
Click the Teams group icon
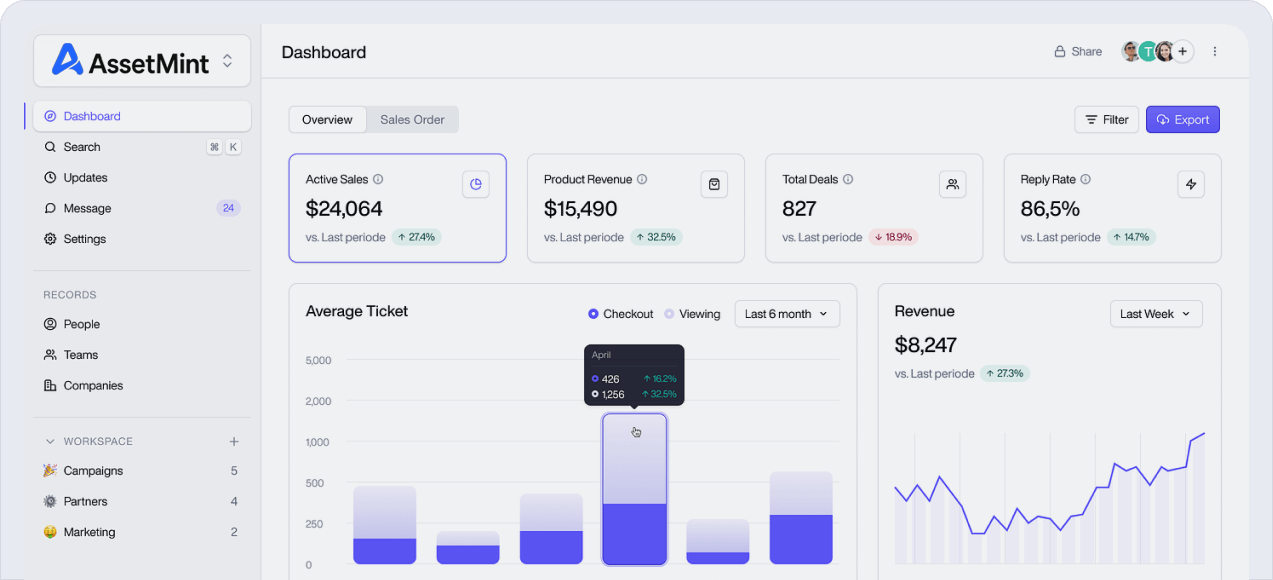pyautogui.click(x=50, y=355)
